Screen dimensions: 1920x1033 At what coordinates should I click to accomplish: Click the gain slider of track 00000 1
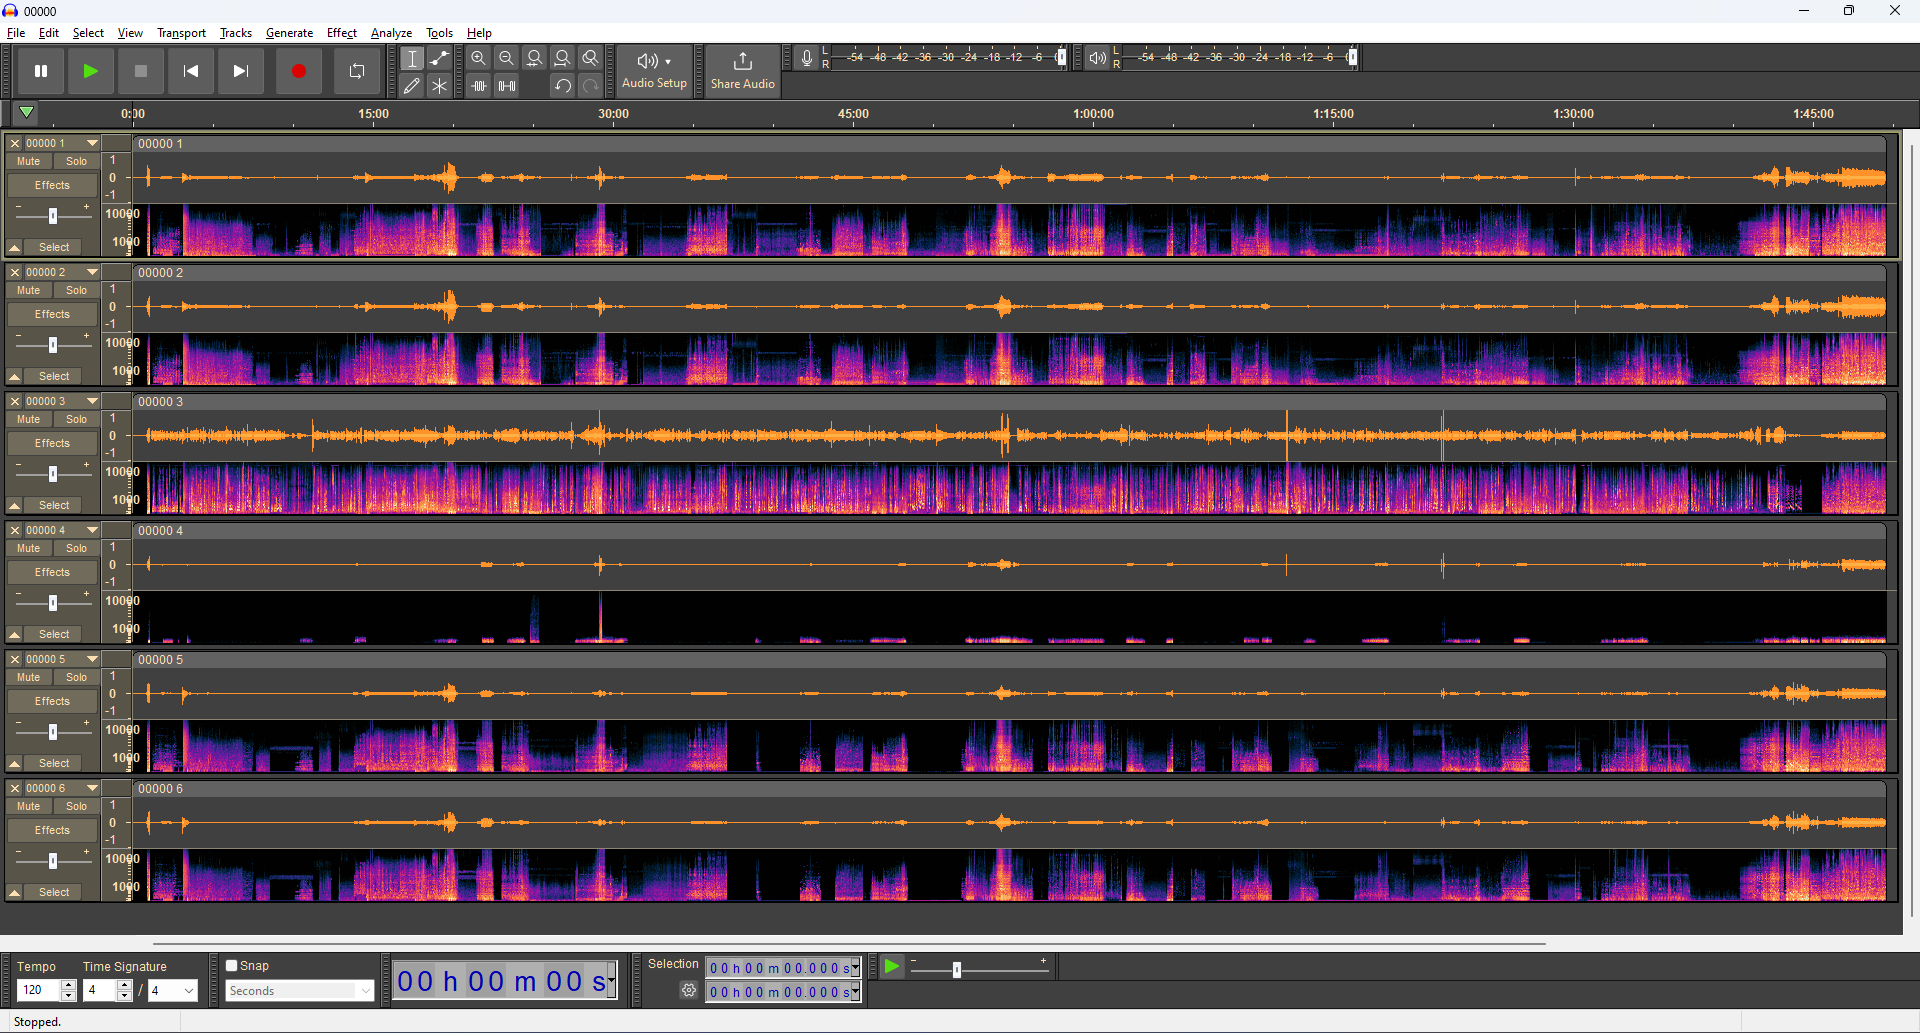coord(53,215)
